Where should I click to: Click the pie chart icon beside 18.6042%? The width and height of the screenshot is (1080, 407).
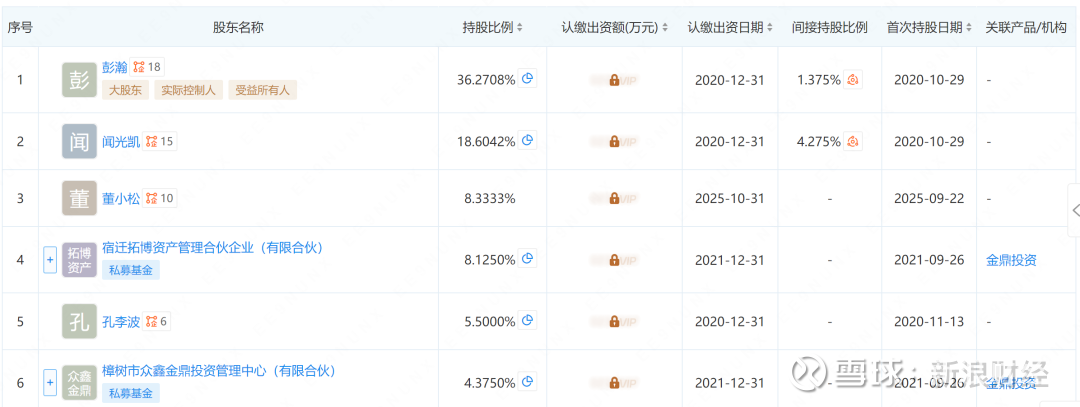[528, 141]
